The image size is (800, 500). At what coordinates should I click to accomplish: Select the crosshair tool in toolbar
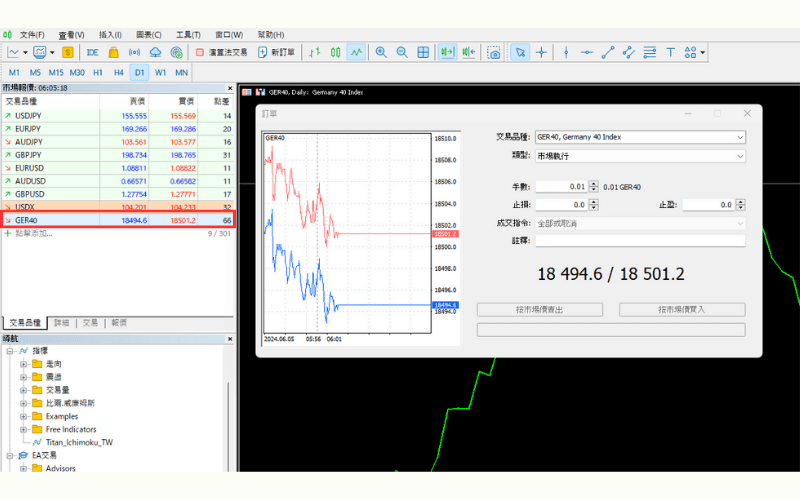click(x=541, y=52)
